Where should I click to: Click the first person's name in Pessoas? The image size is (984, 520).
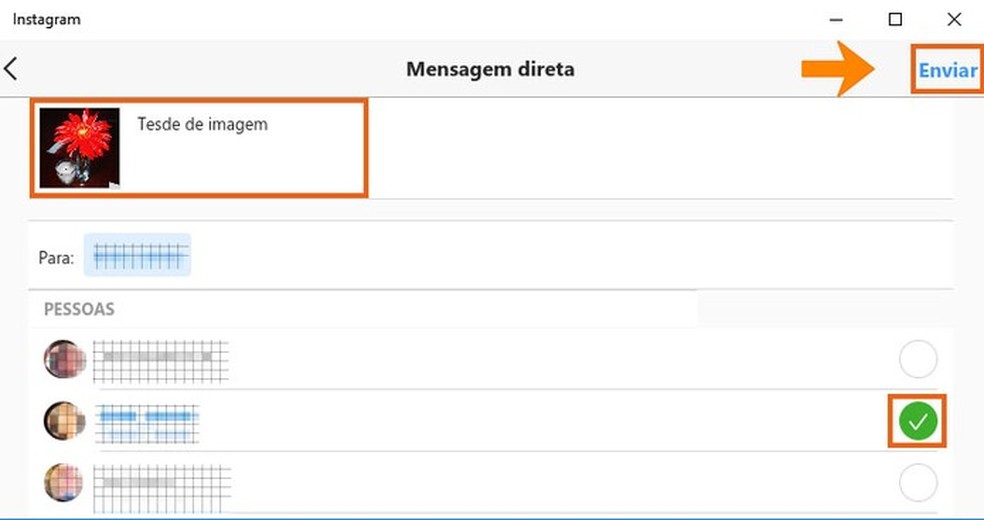pos(160,358)
